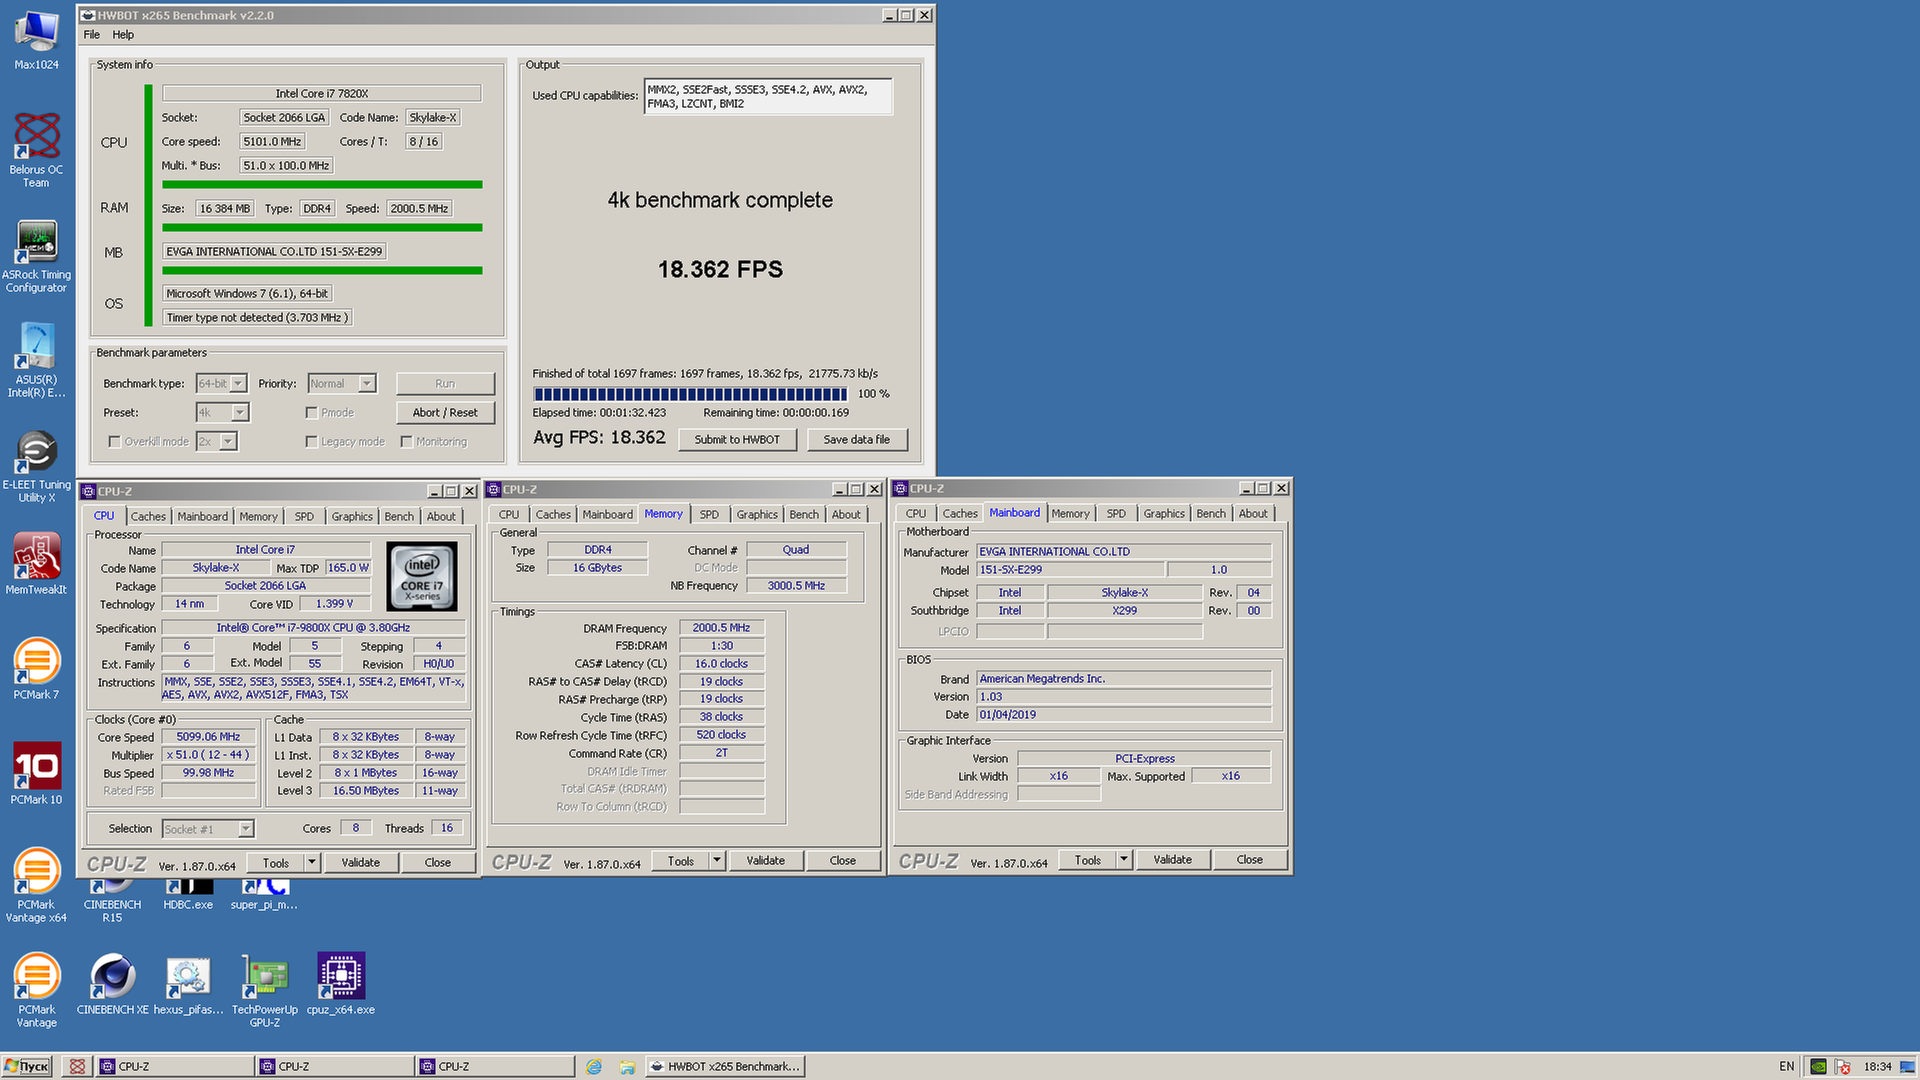Click the Intel Core i7 X-series logo
Image resolution: width=1920 pixels, height=1080 pixels.
[x=422, y=576]
